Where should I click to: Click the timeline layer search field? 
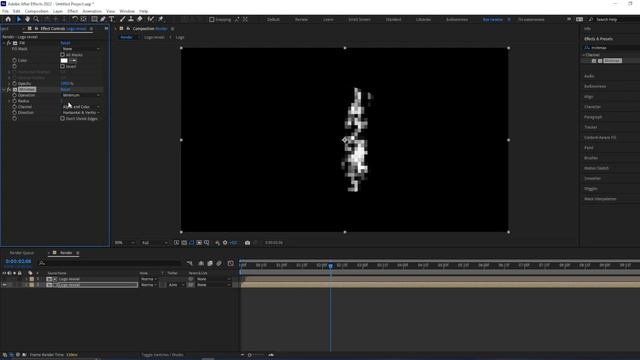click(110, 263)
